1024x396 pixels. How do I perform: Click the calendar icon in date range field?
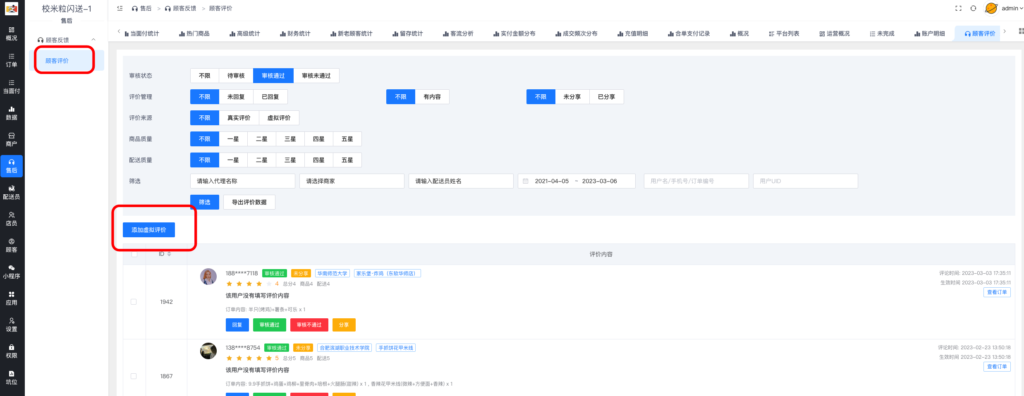tap(525, 181)
